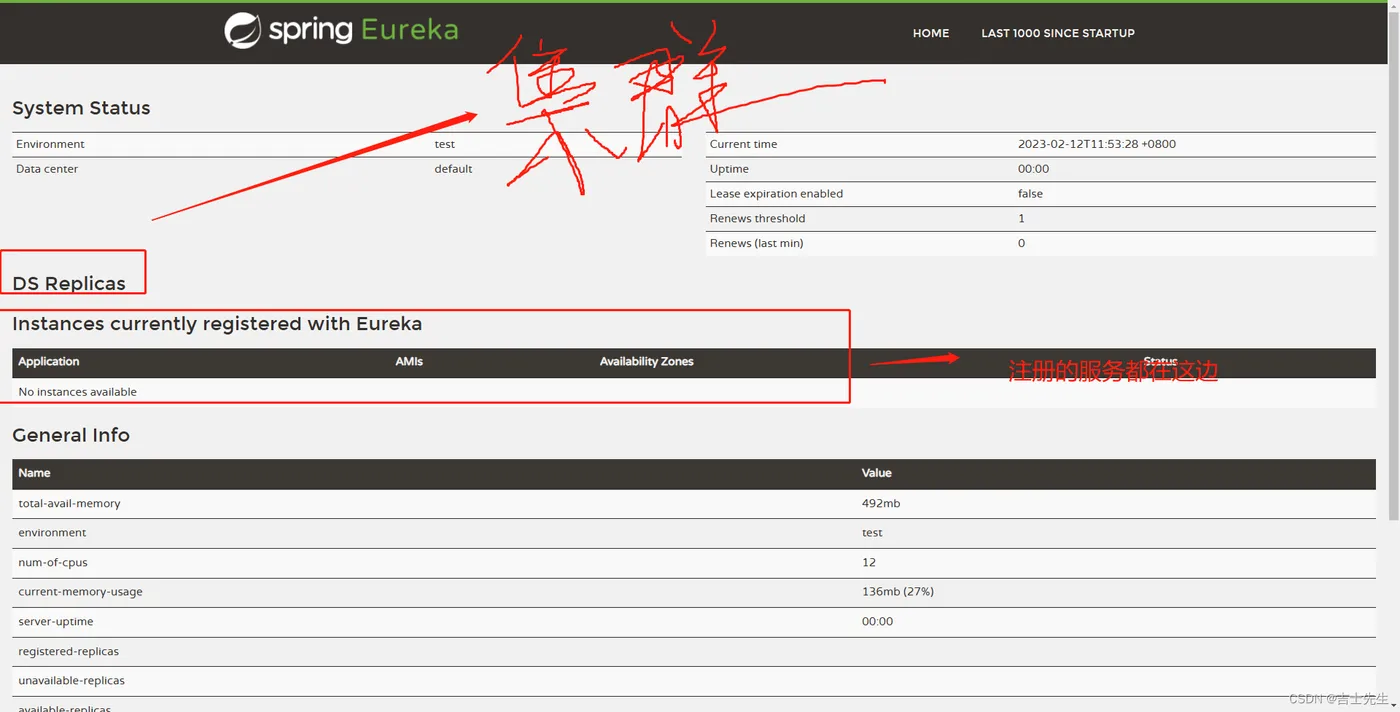This screenshot has height=712, width=1400.
Task: Click the current-memory-usage row name
Action: click(80, 592)
